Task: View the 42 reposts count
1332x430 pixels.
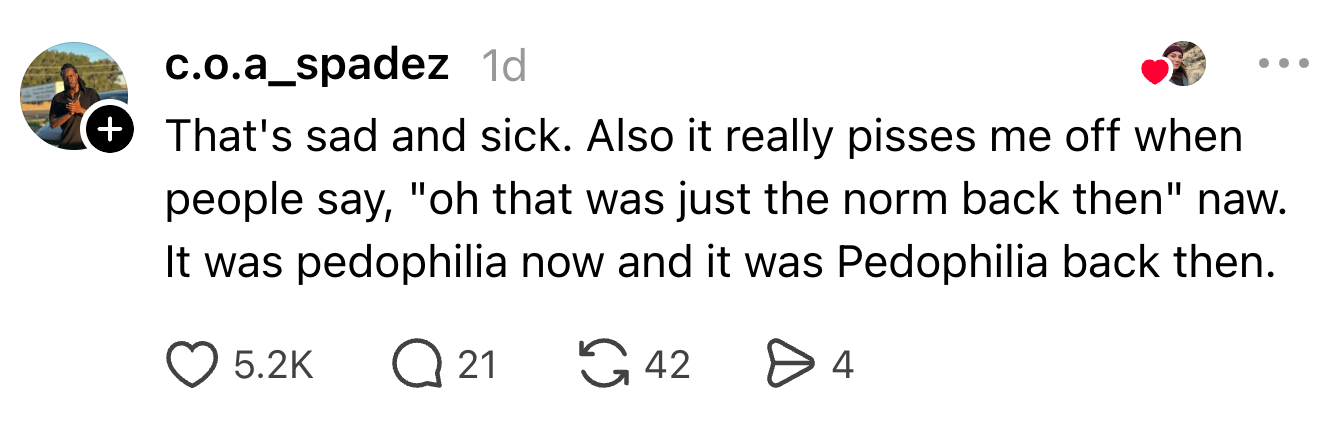Action: point(667,366)
